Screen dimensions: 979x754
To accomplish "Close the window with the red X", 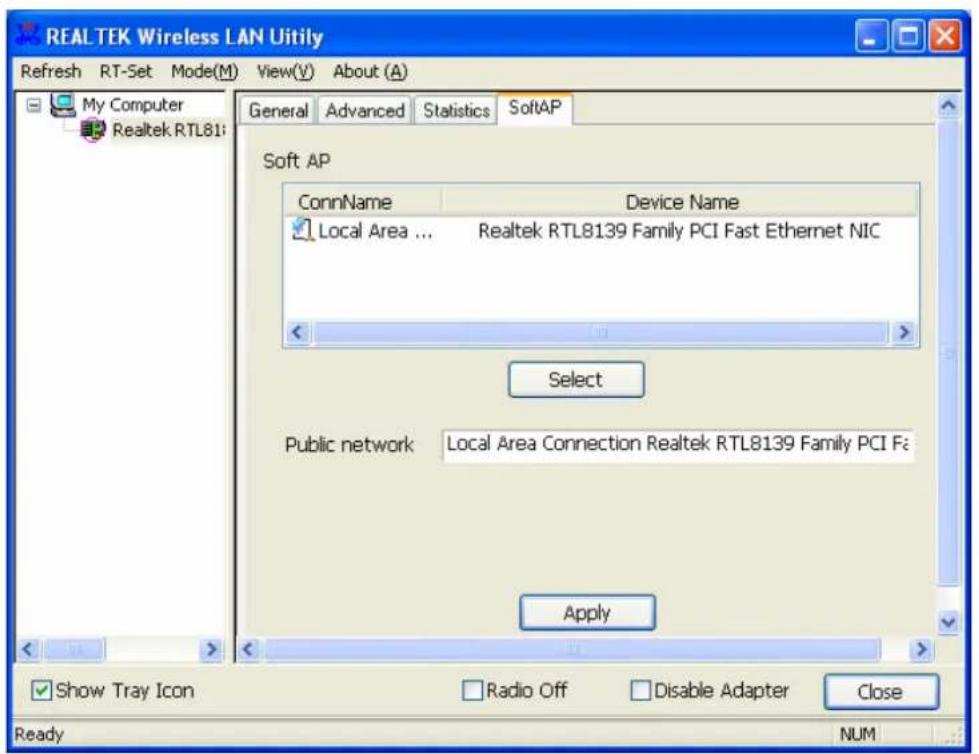I will pos(945,36).
